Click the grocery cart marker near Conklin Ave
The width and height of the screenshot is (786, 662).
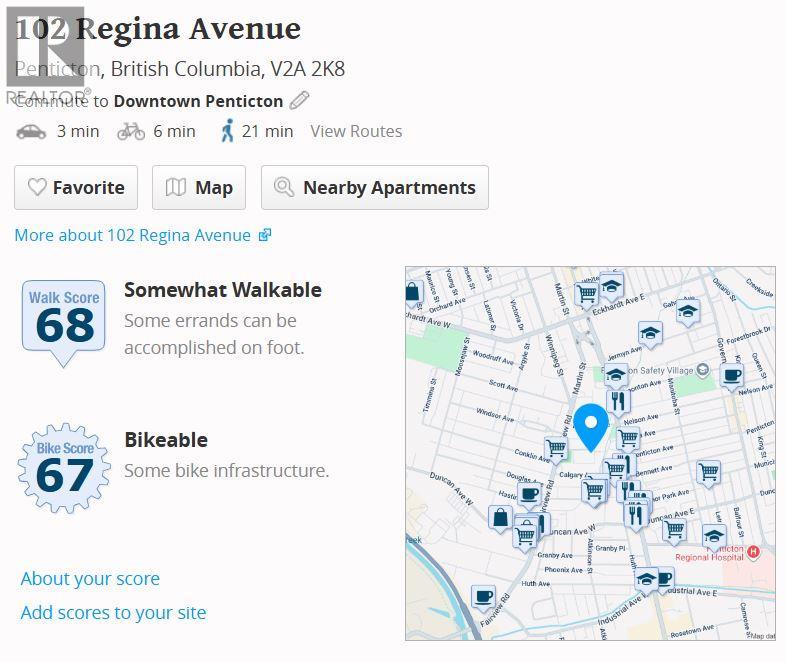click(556, 448)
